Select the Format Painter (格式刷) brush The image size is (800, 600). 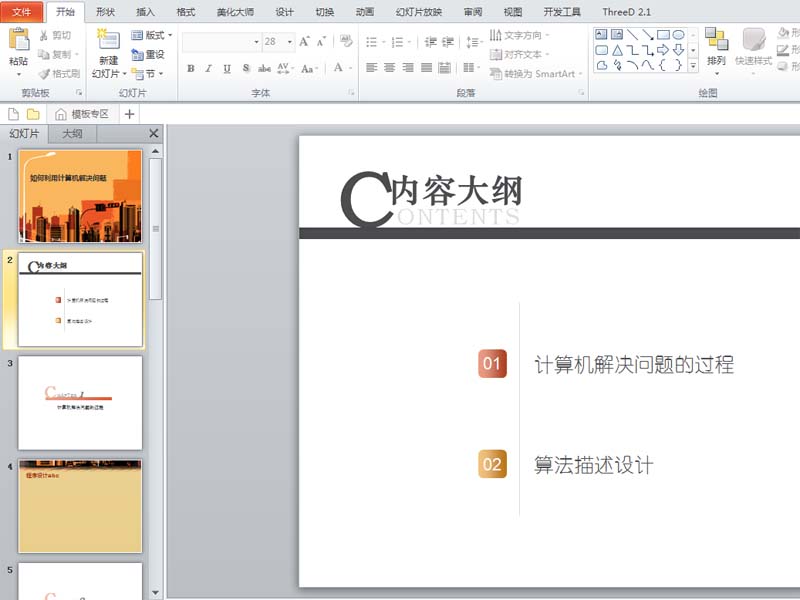click(x=44, y=74)
